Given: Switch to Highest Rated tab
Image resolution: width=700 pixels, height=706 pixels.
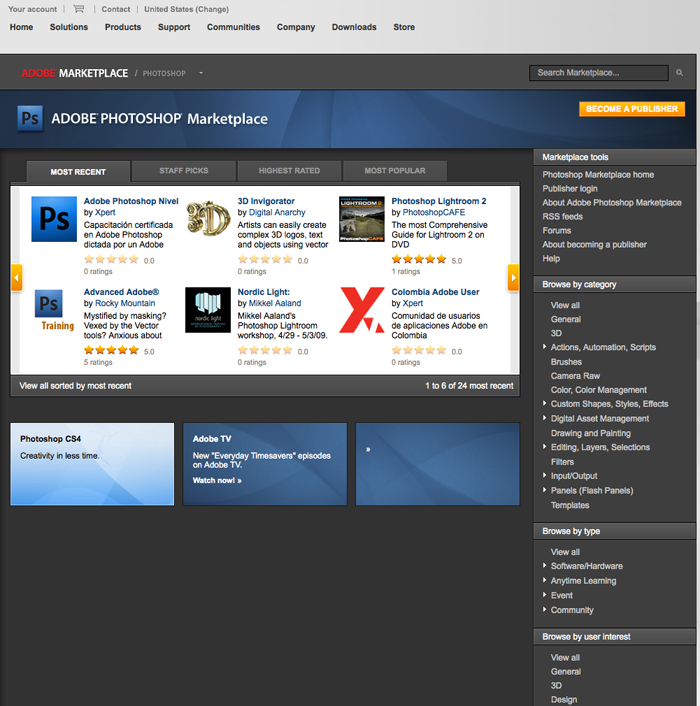Looking at the screenshot, I should pos(289,171).
